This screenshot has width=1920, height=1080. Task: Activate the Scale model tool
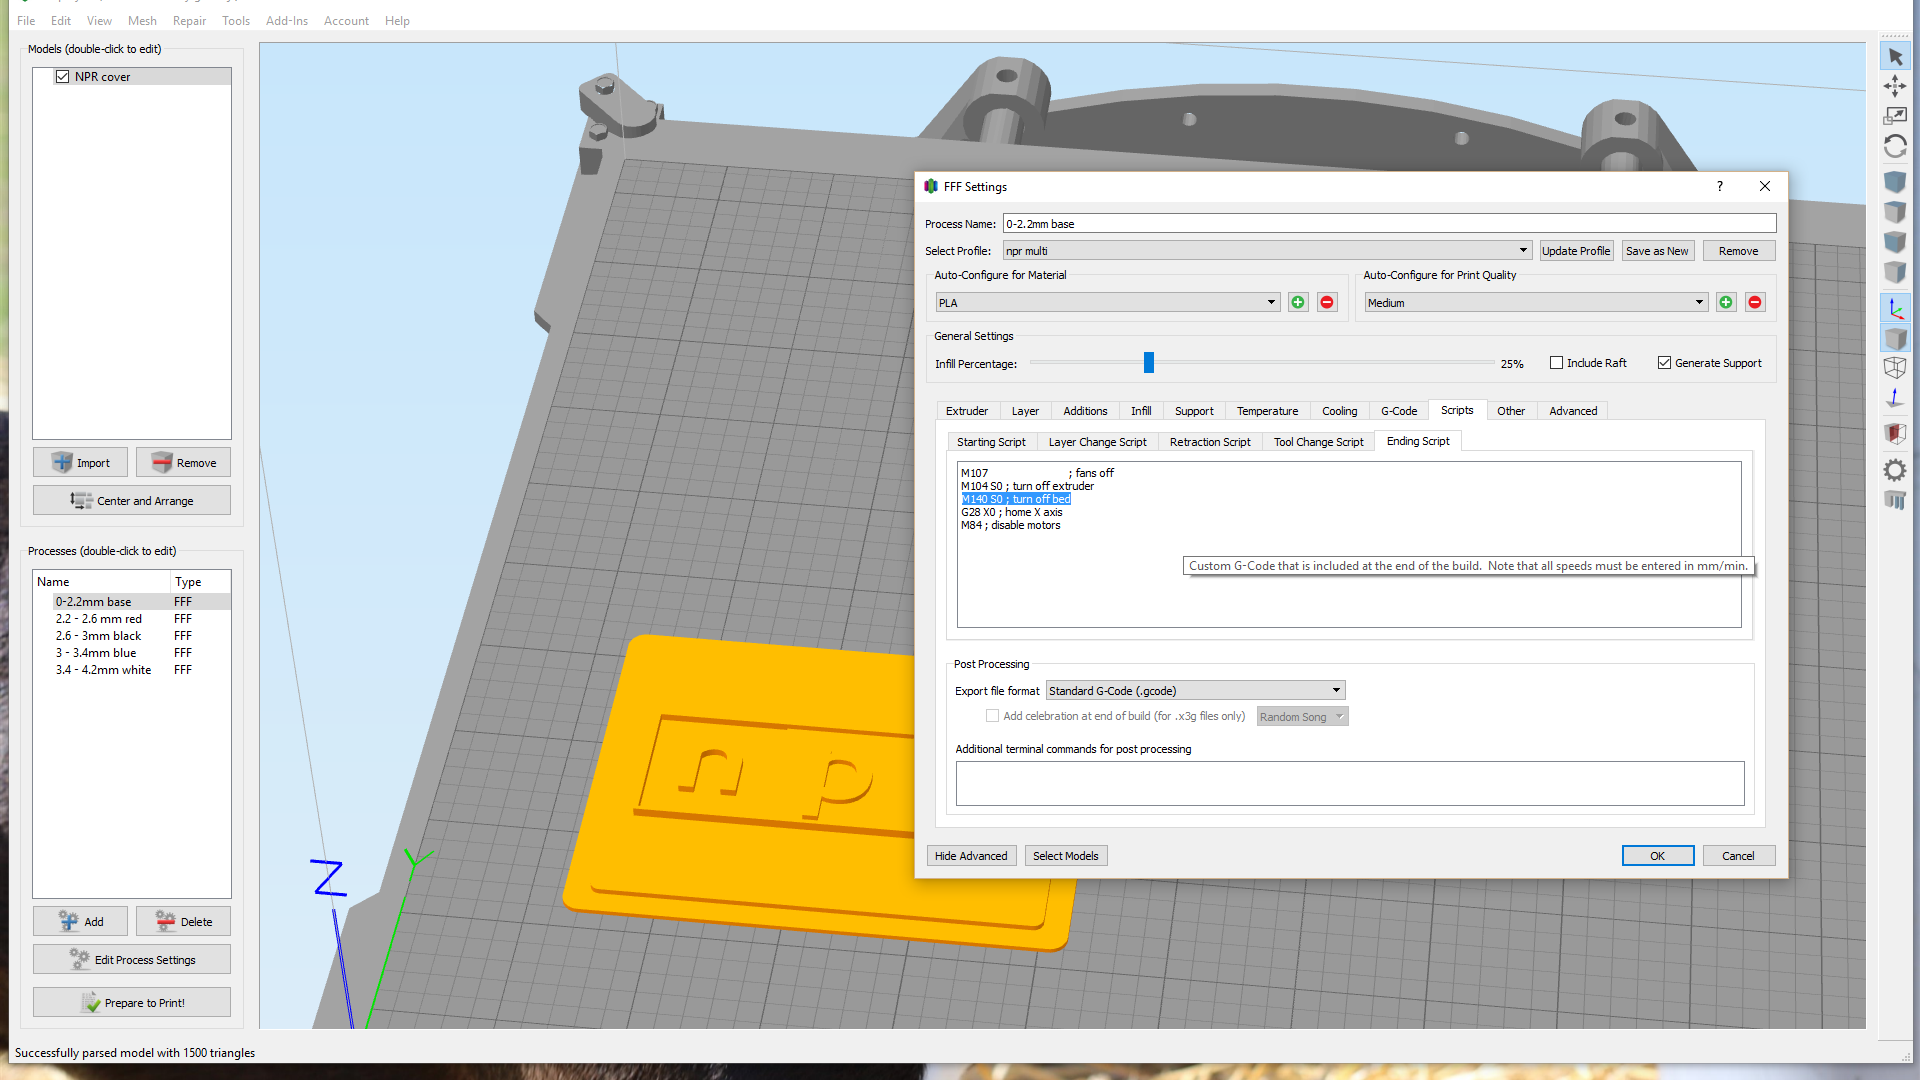tap(1894, 116)
